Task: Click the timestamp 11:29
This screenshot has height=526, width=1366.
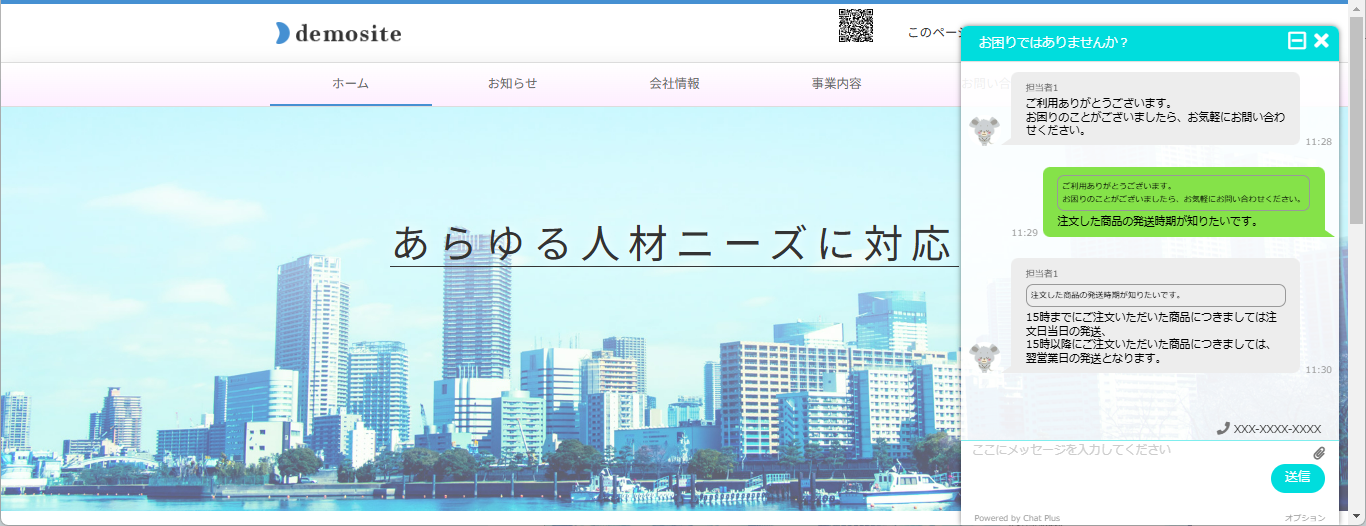Action: click(1024, 233)
